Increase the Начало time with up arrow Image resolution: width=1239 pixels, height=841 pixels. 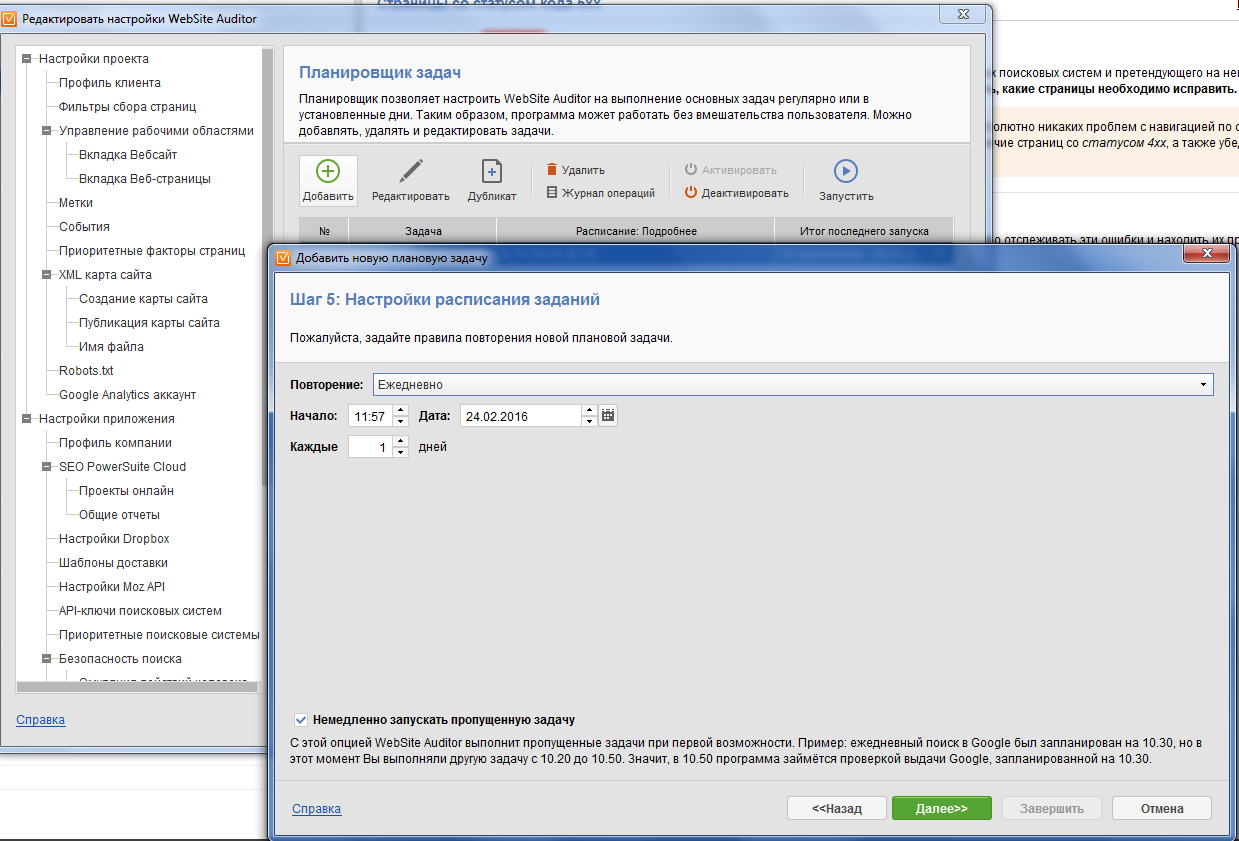pos(401,410)
